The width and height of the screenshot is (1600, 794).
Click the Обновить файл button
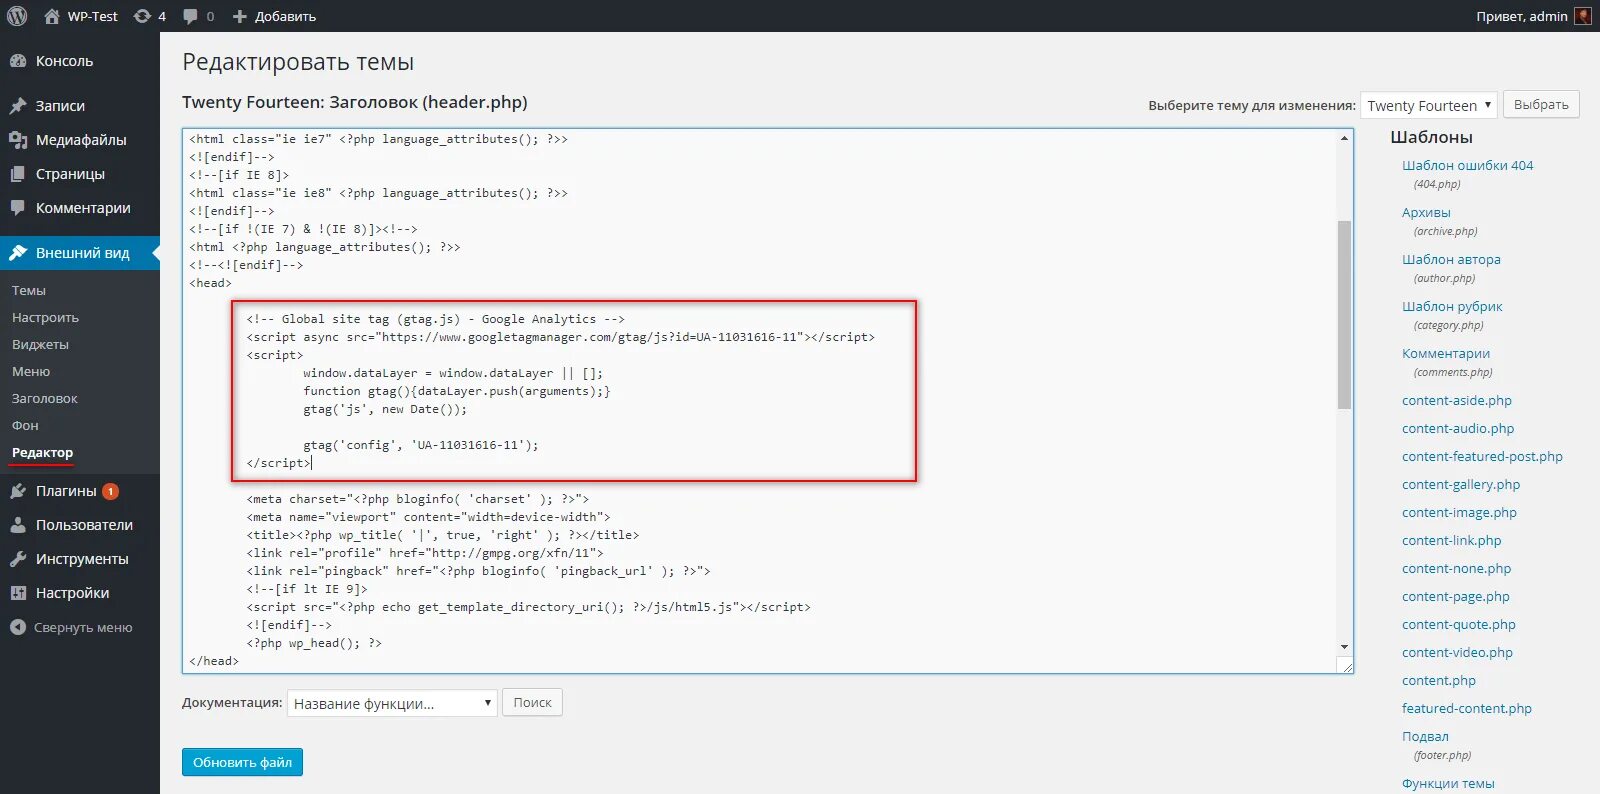pyautogui.click(x=242, y=762)
